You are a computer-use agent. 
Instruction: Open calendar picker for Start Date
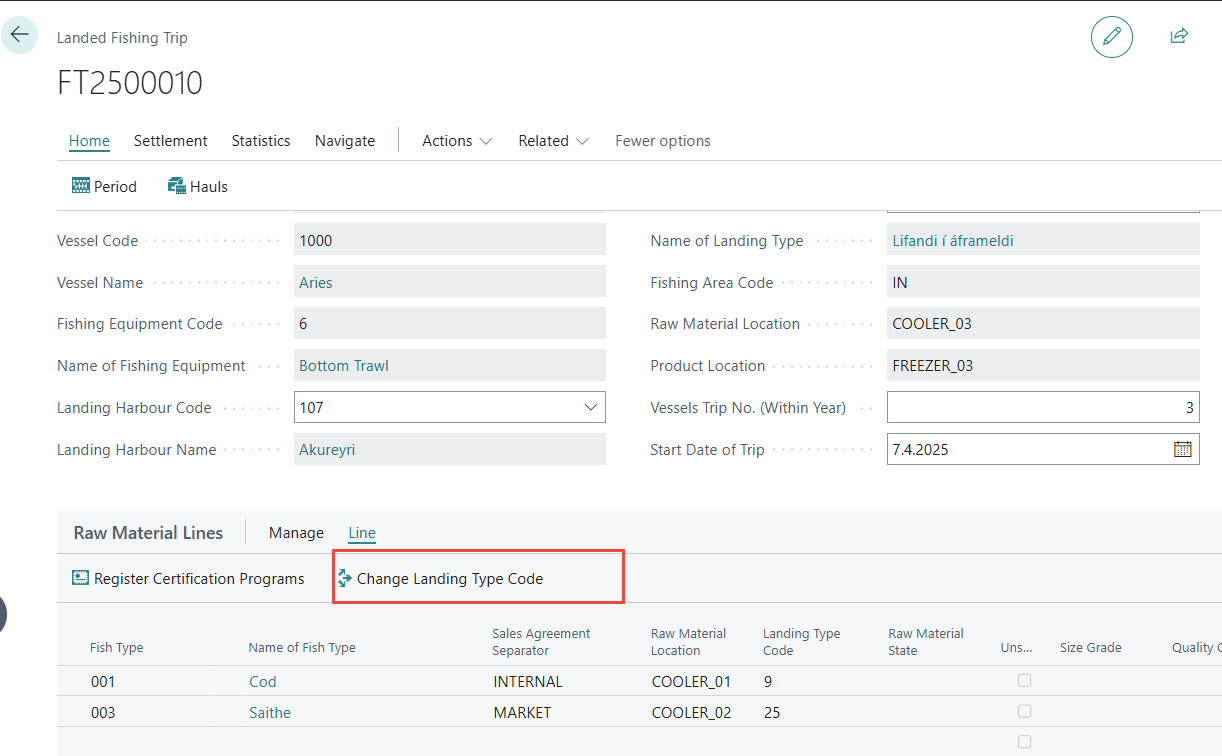[1182, 449]
